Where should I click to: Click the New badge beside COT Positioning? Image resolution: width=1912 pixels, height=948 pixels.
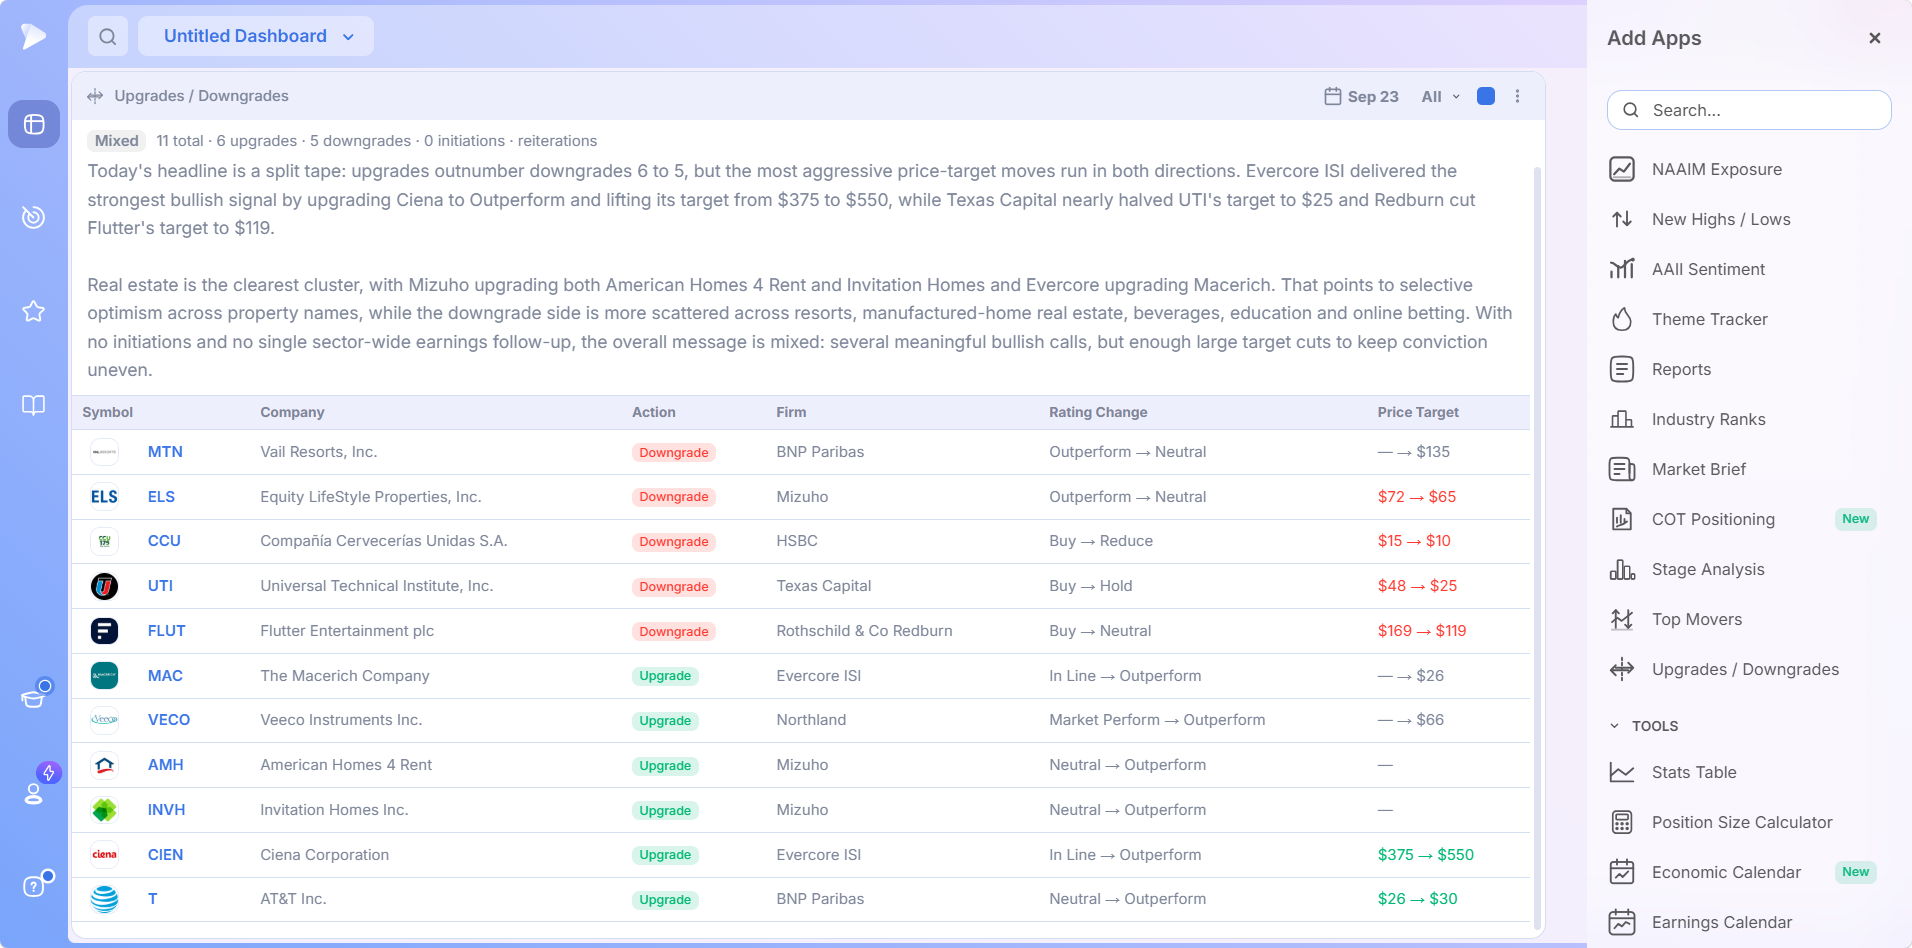1855,519
